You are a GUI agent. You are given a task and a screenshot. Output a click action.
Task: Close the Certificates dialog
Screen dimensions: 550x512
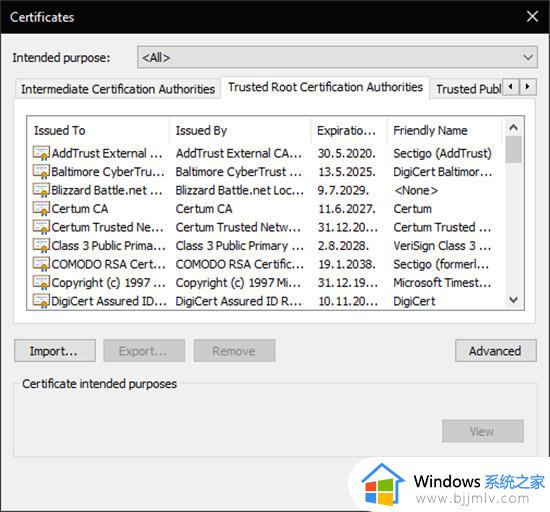[532, 16]
